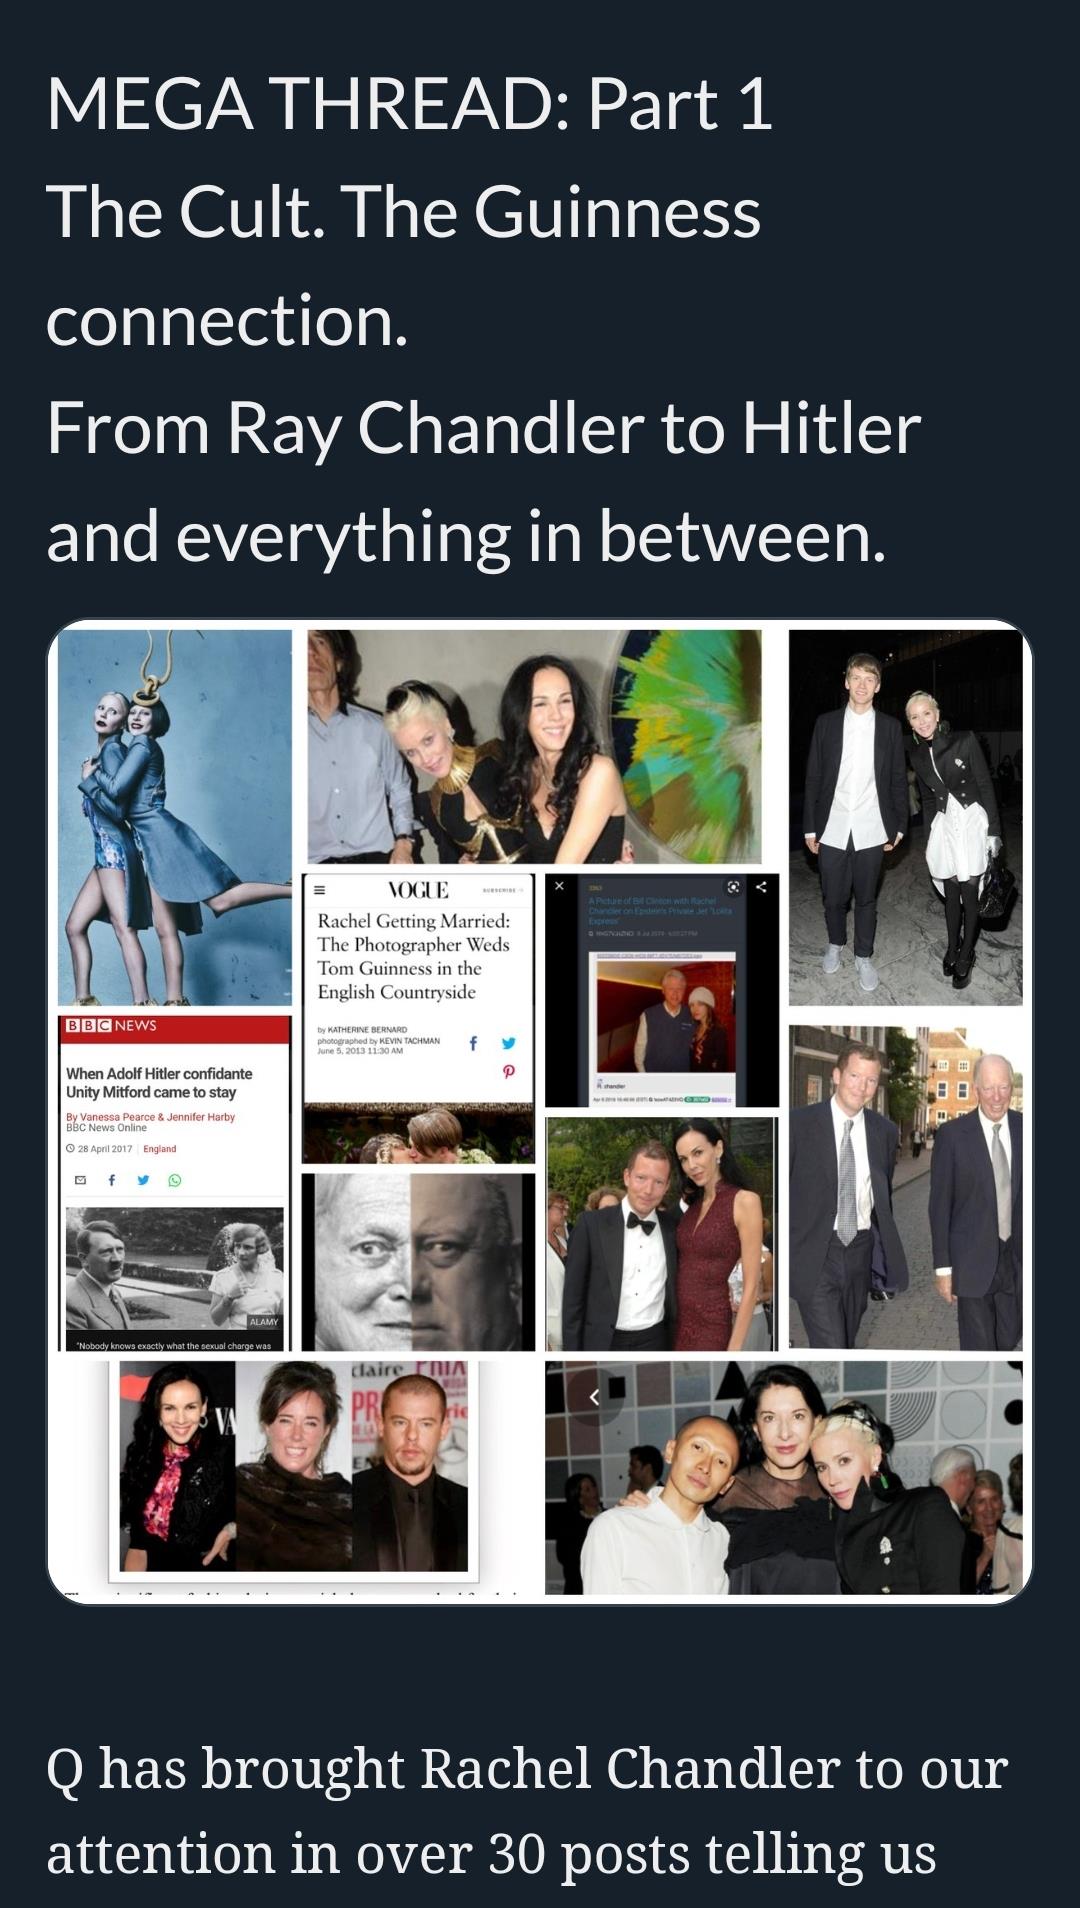Open the Unity Mitford BBC headline
This screenshot has height=1908, width=1080.
[x=159, y=1082]
